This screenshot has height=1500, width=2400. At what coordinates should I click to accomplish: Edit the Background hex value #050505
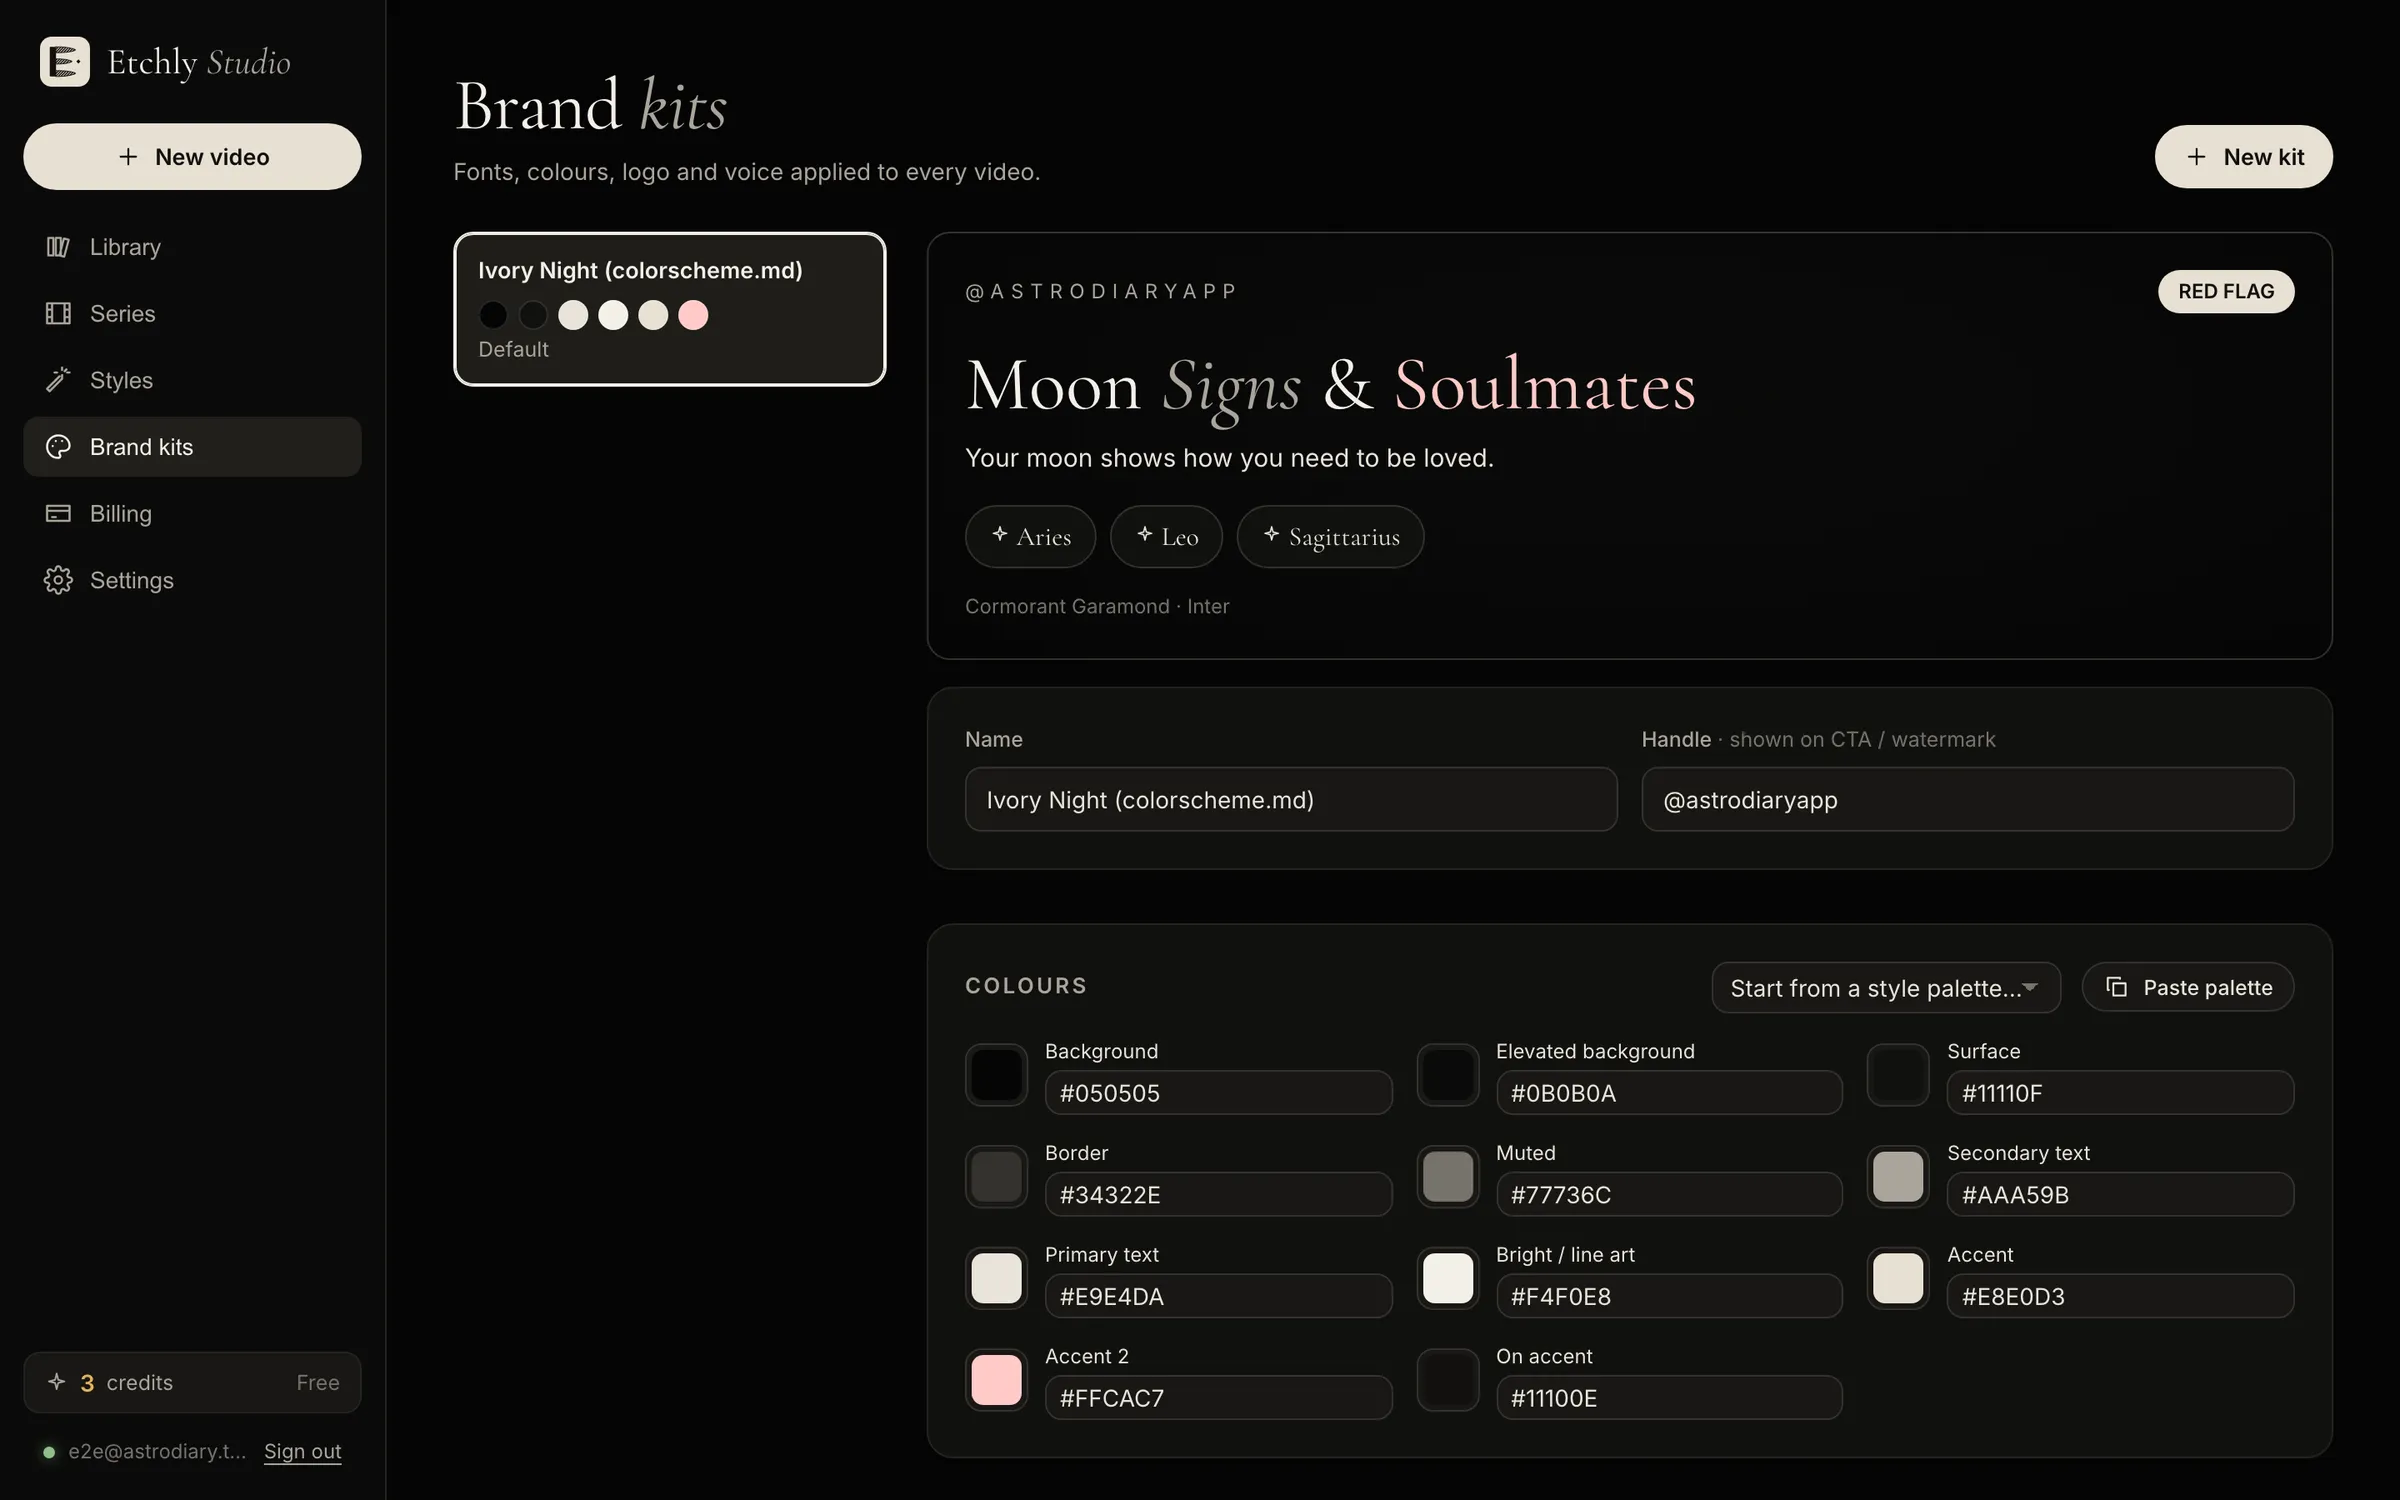(1218, 1093)
